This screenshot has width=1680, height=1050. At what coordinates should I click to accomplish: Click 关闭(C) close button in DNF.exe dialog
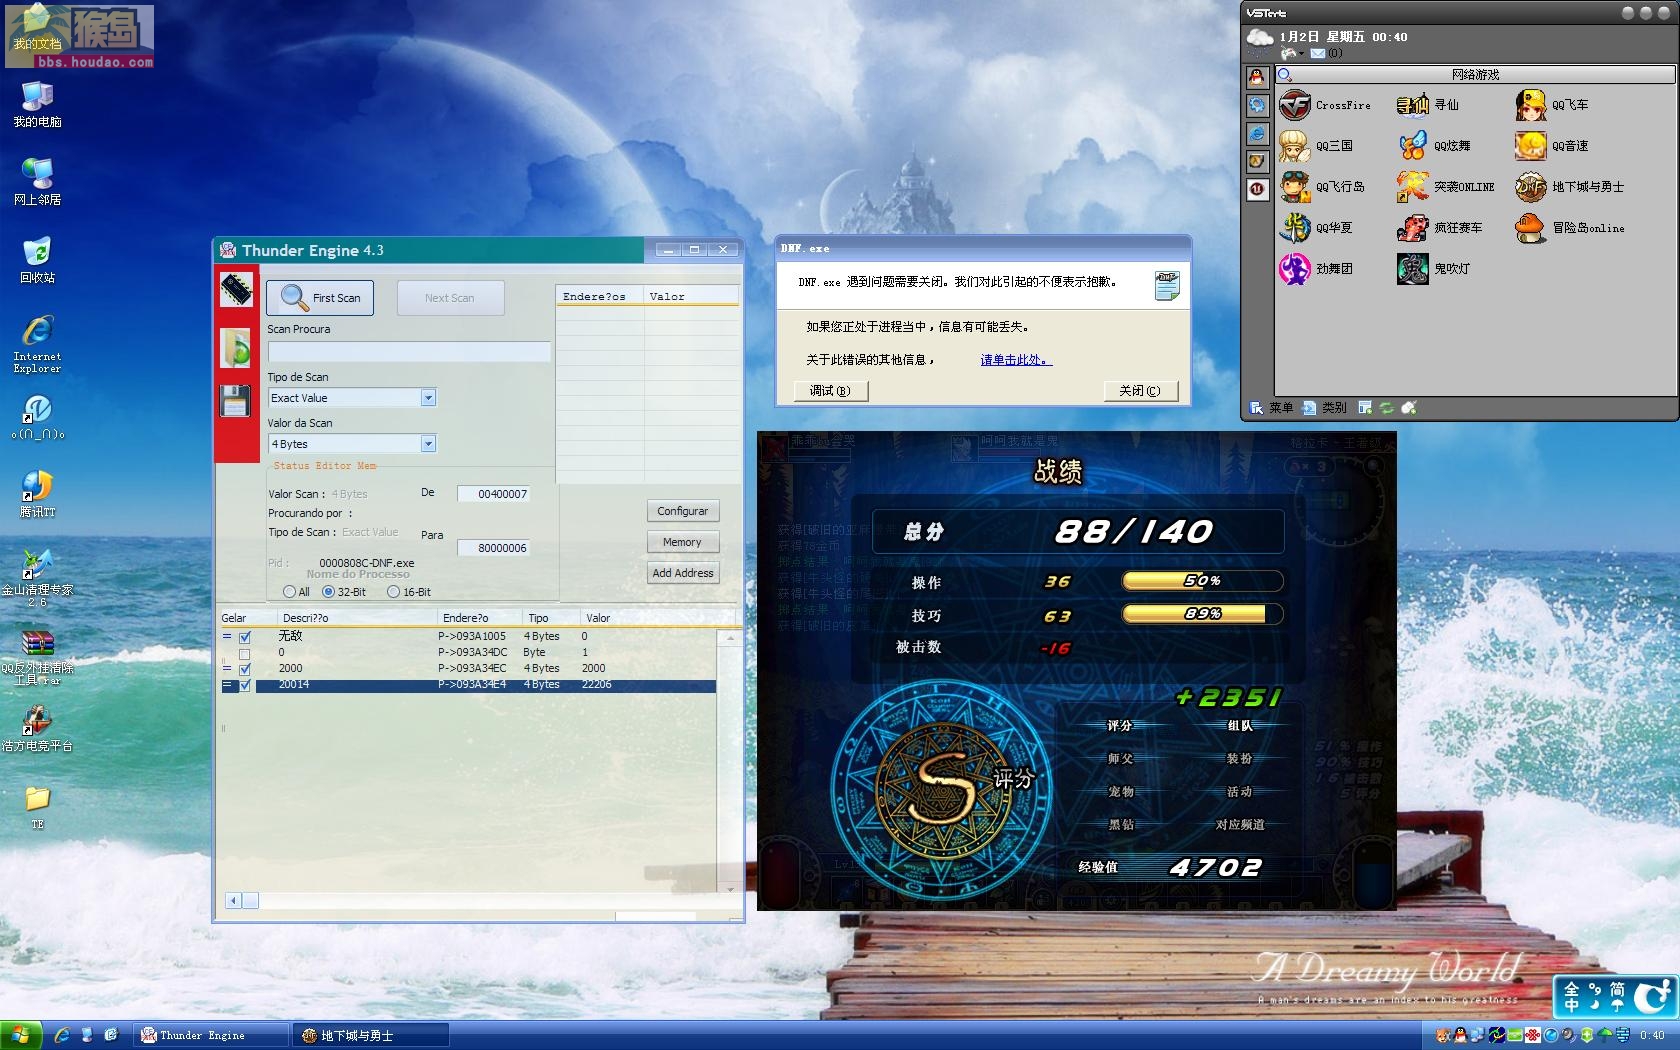click(1141, 391)
